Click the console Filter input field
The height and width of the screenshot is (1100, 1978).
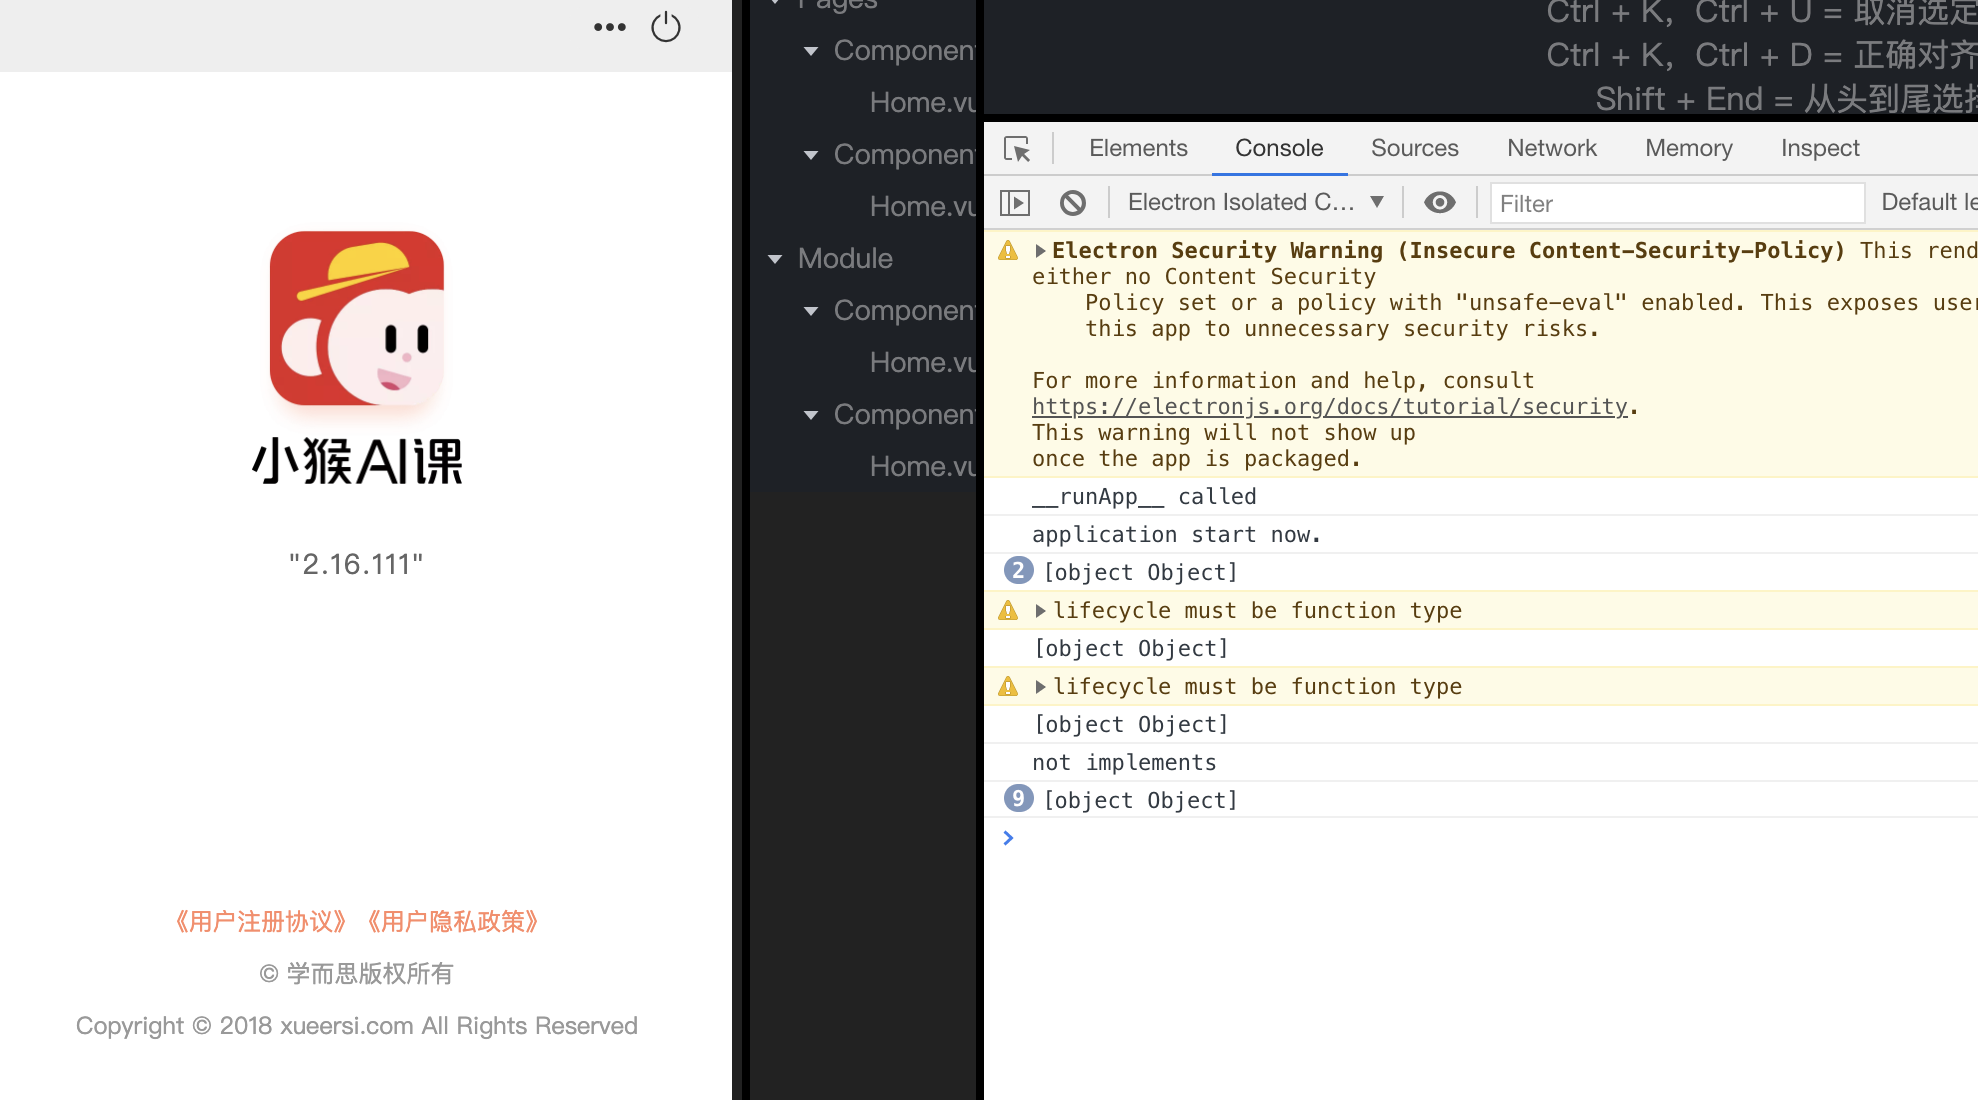click(1676, 204)
